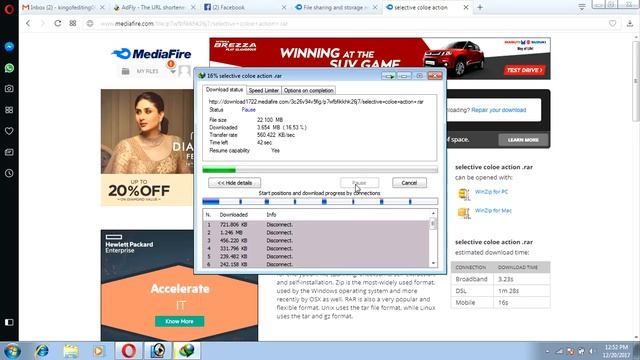Image resolution: width=640 pixels, height=360 pixels.
Task: Click the Opera menu logo
Action: tap(9, 9)
